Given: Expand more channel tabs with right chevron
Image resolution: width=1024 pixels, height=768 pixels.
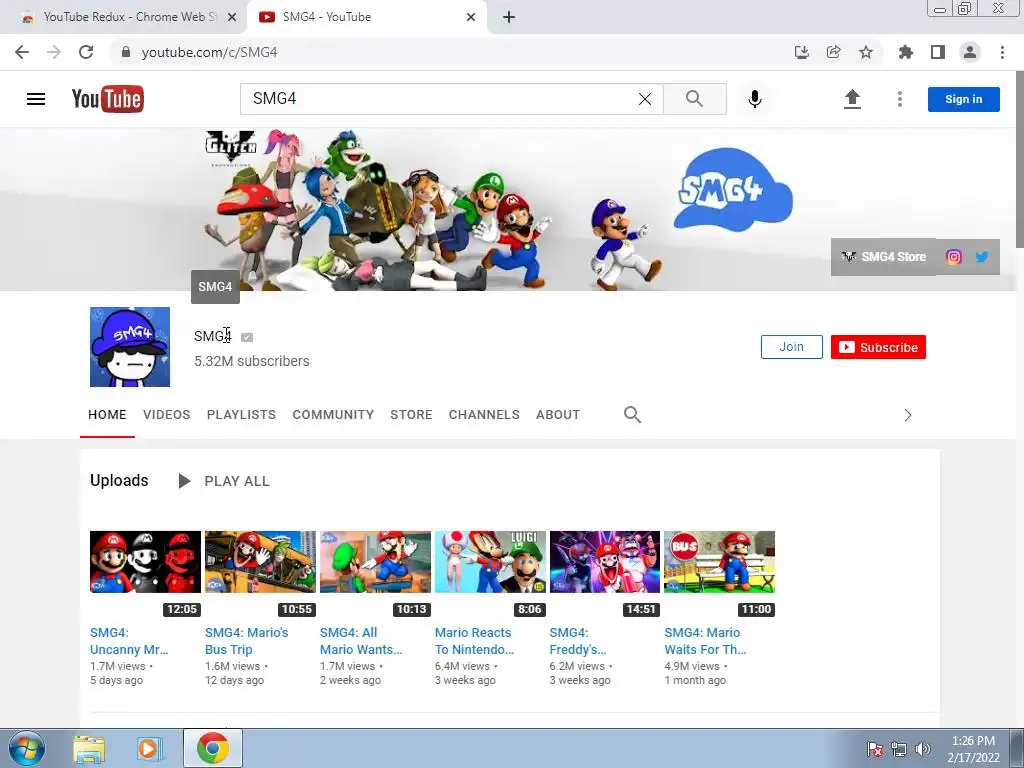Looking at the screenshot, I should tap(908, 415).
